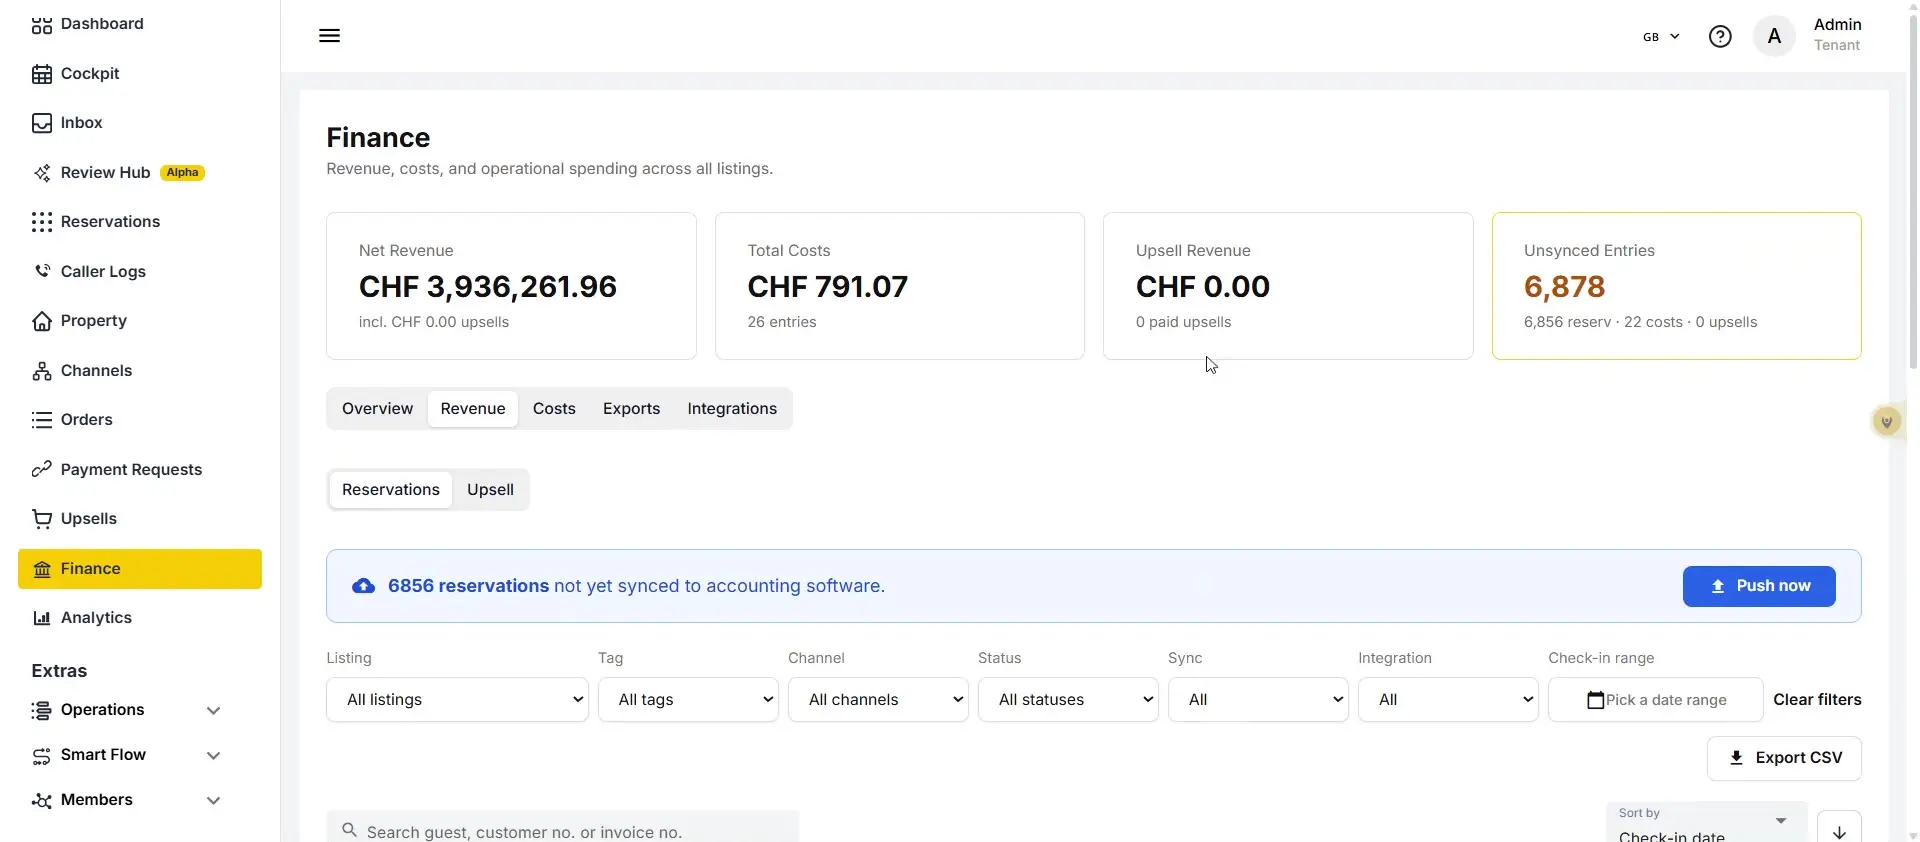The image size is (1920, 842).
Task: Open Review Hub sparkle icon
Action: tap(41, 173)
